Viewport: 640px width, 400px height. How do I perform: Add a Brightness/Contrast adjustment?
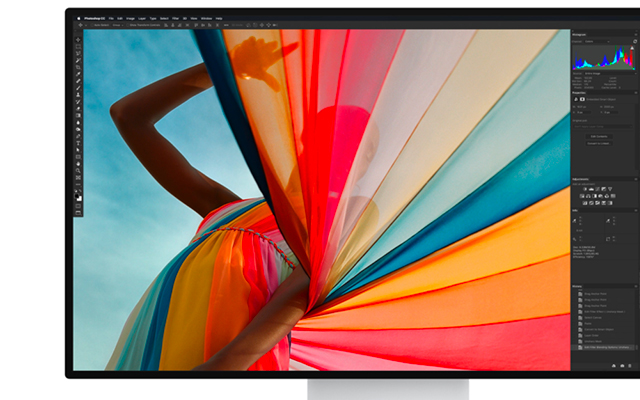point(585,189)
